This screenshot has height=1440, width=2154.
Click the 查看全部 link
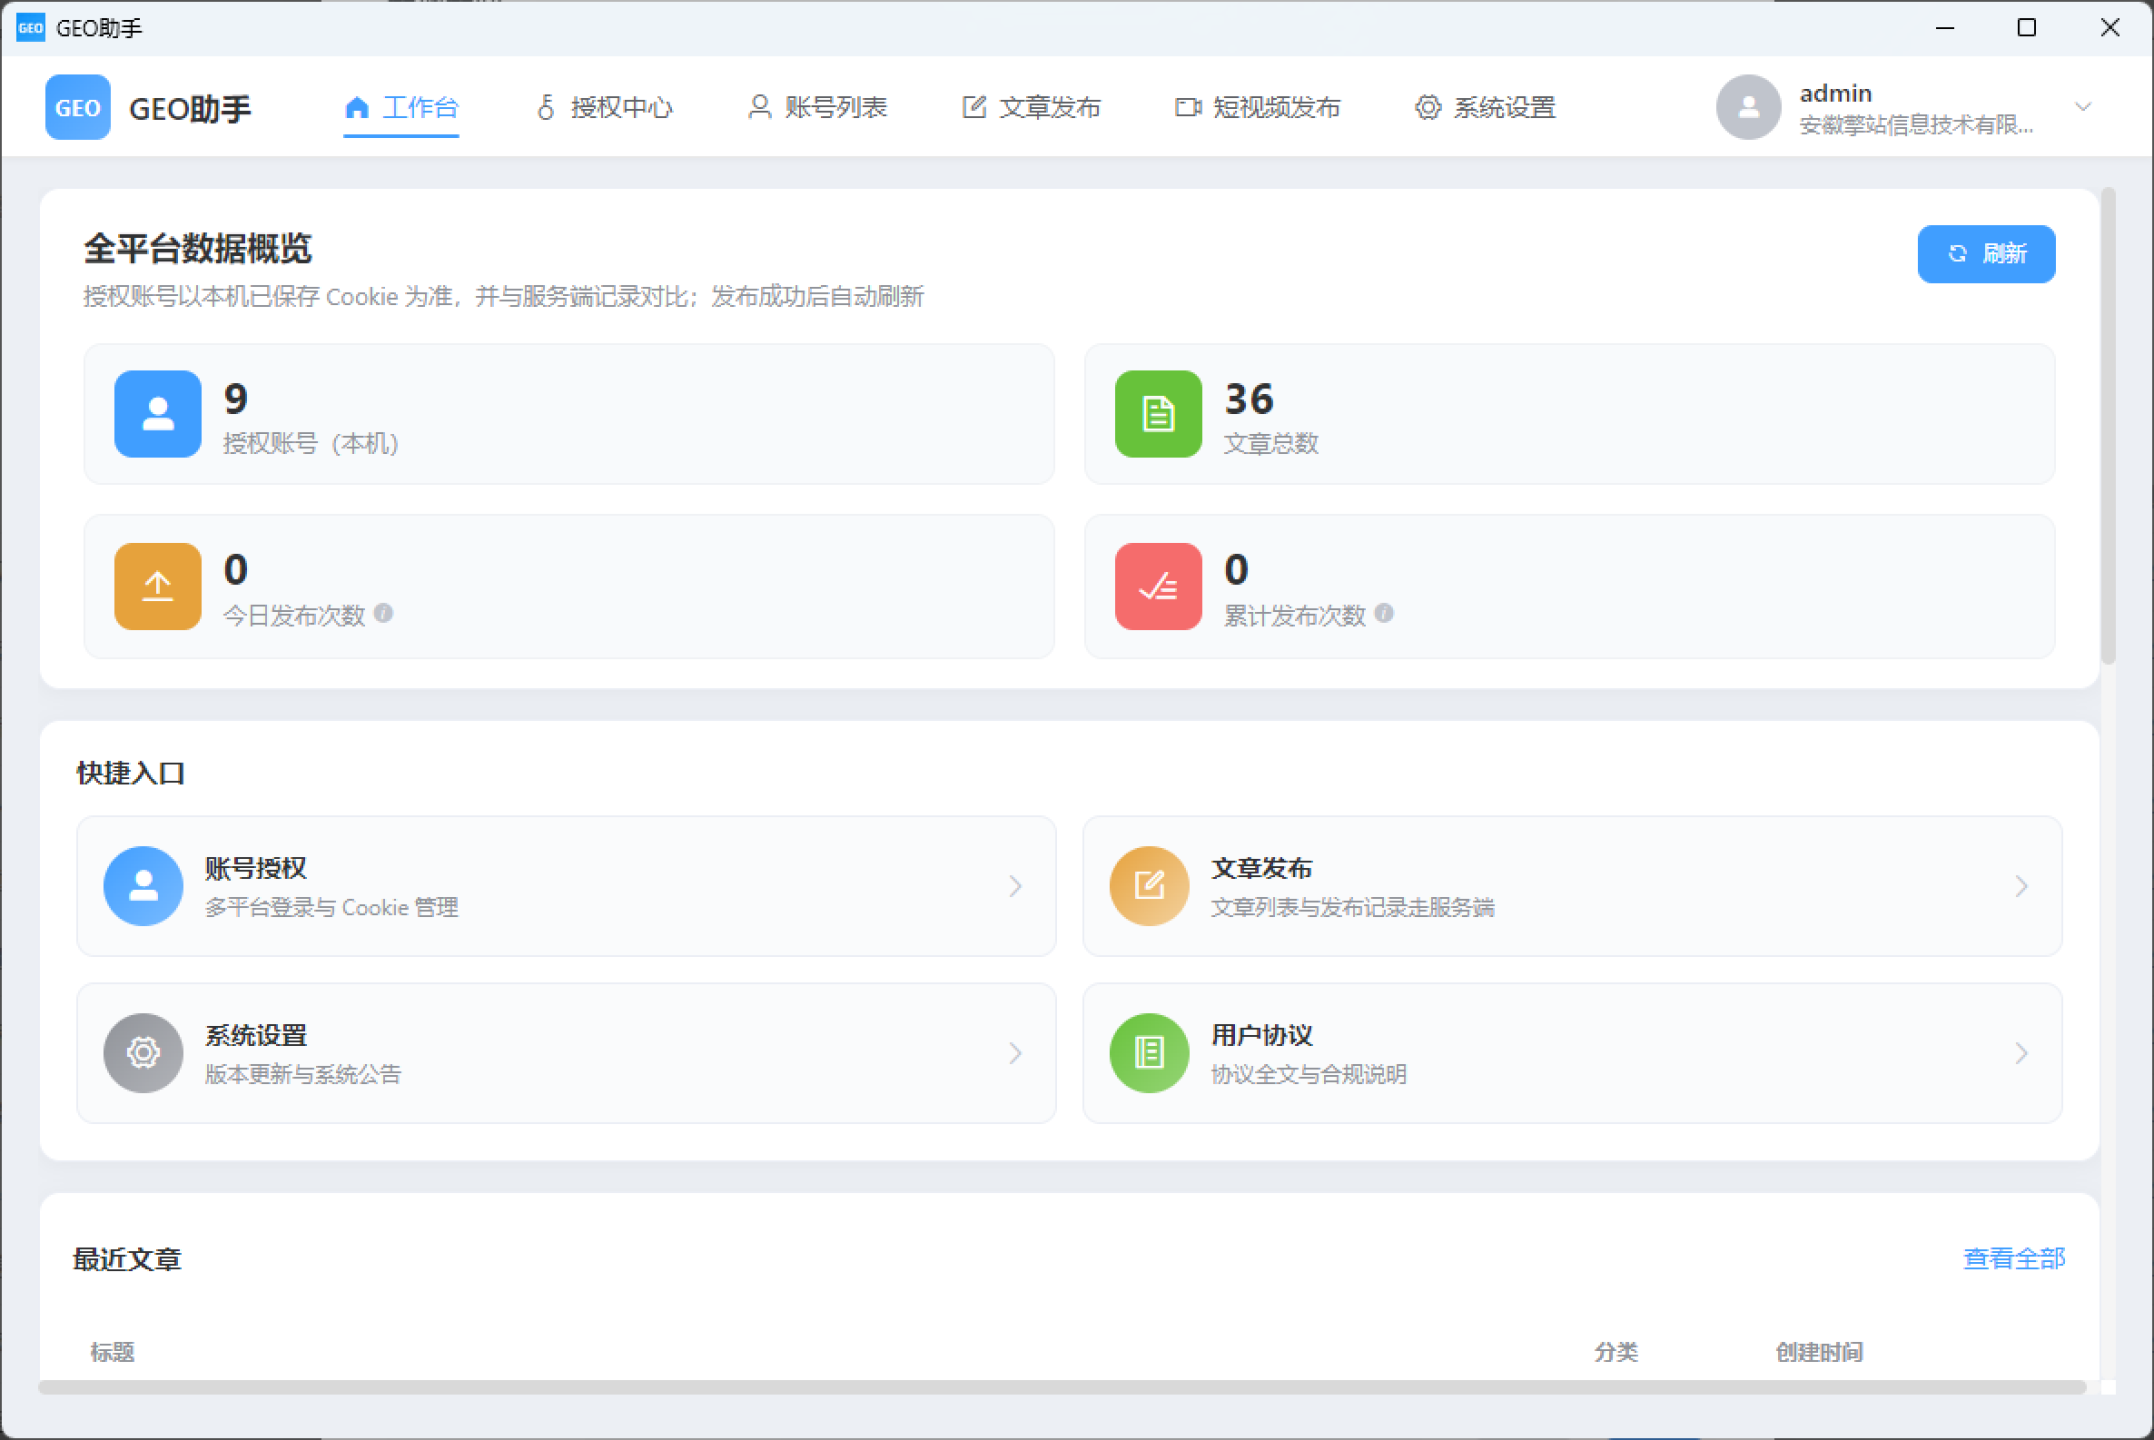pos(2014,1259)
